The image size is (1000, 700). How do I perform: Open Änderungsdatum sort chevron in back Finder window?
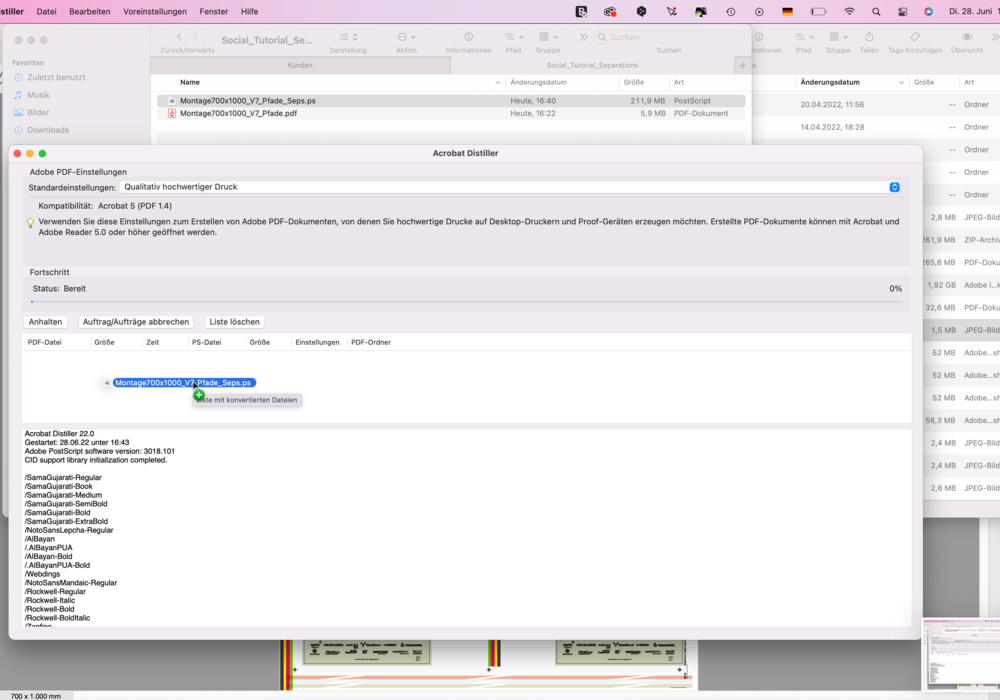click(x=901, y=82)
